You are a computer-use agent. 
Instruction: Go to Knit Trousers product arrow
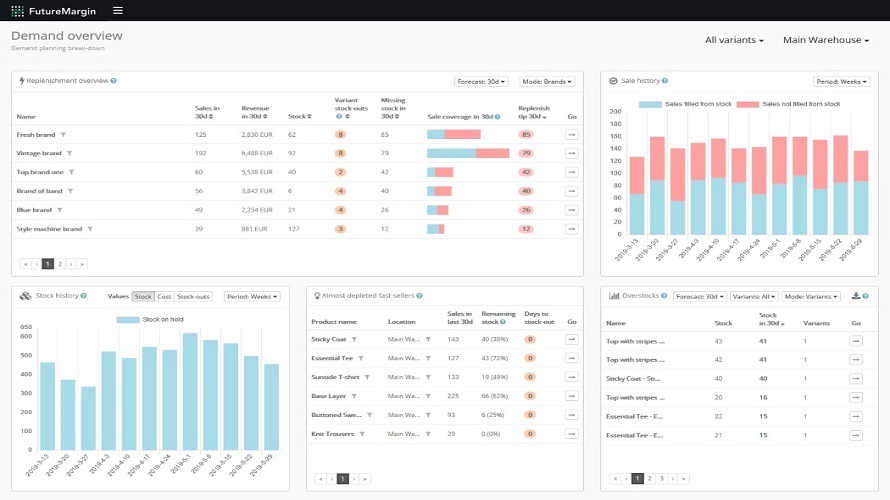point(572,434)
